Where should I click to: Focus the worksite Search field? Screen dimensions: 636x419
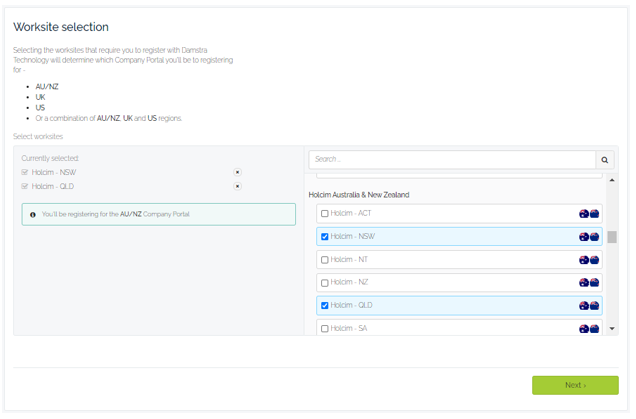452,159
